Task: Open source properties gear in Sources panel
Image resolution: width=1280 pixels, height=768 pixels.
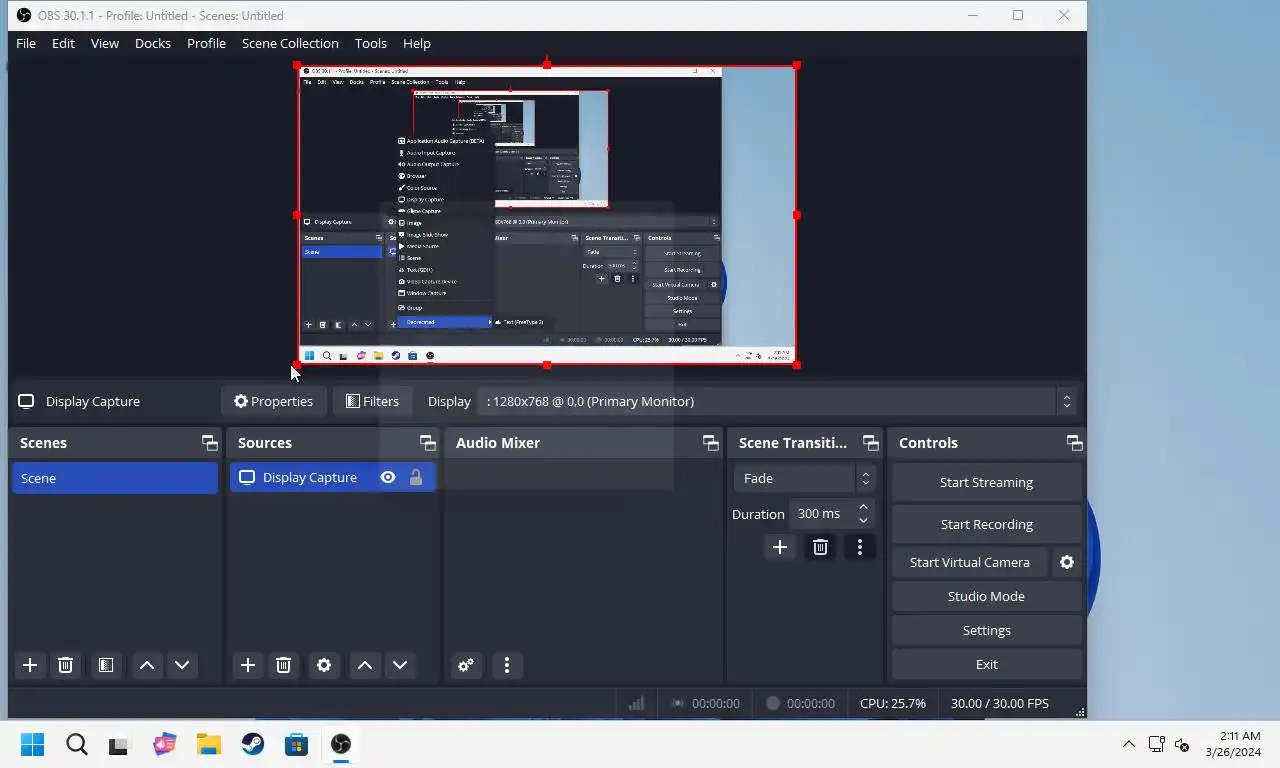Action: (324, 665)
